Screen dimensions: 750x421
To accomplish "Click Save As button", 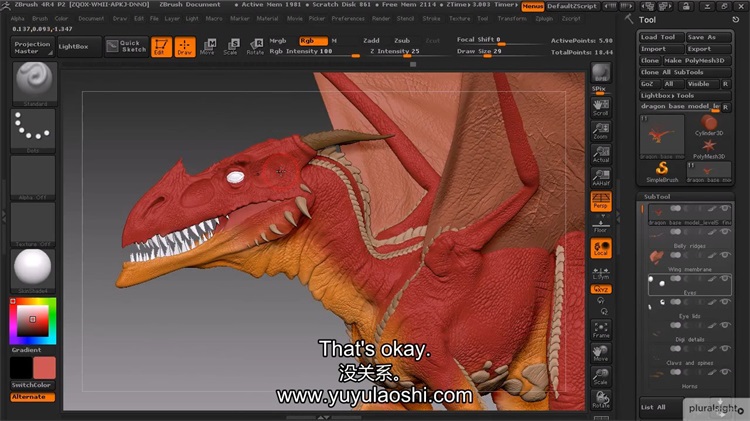I will point(708,37).
